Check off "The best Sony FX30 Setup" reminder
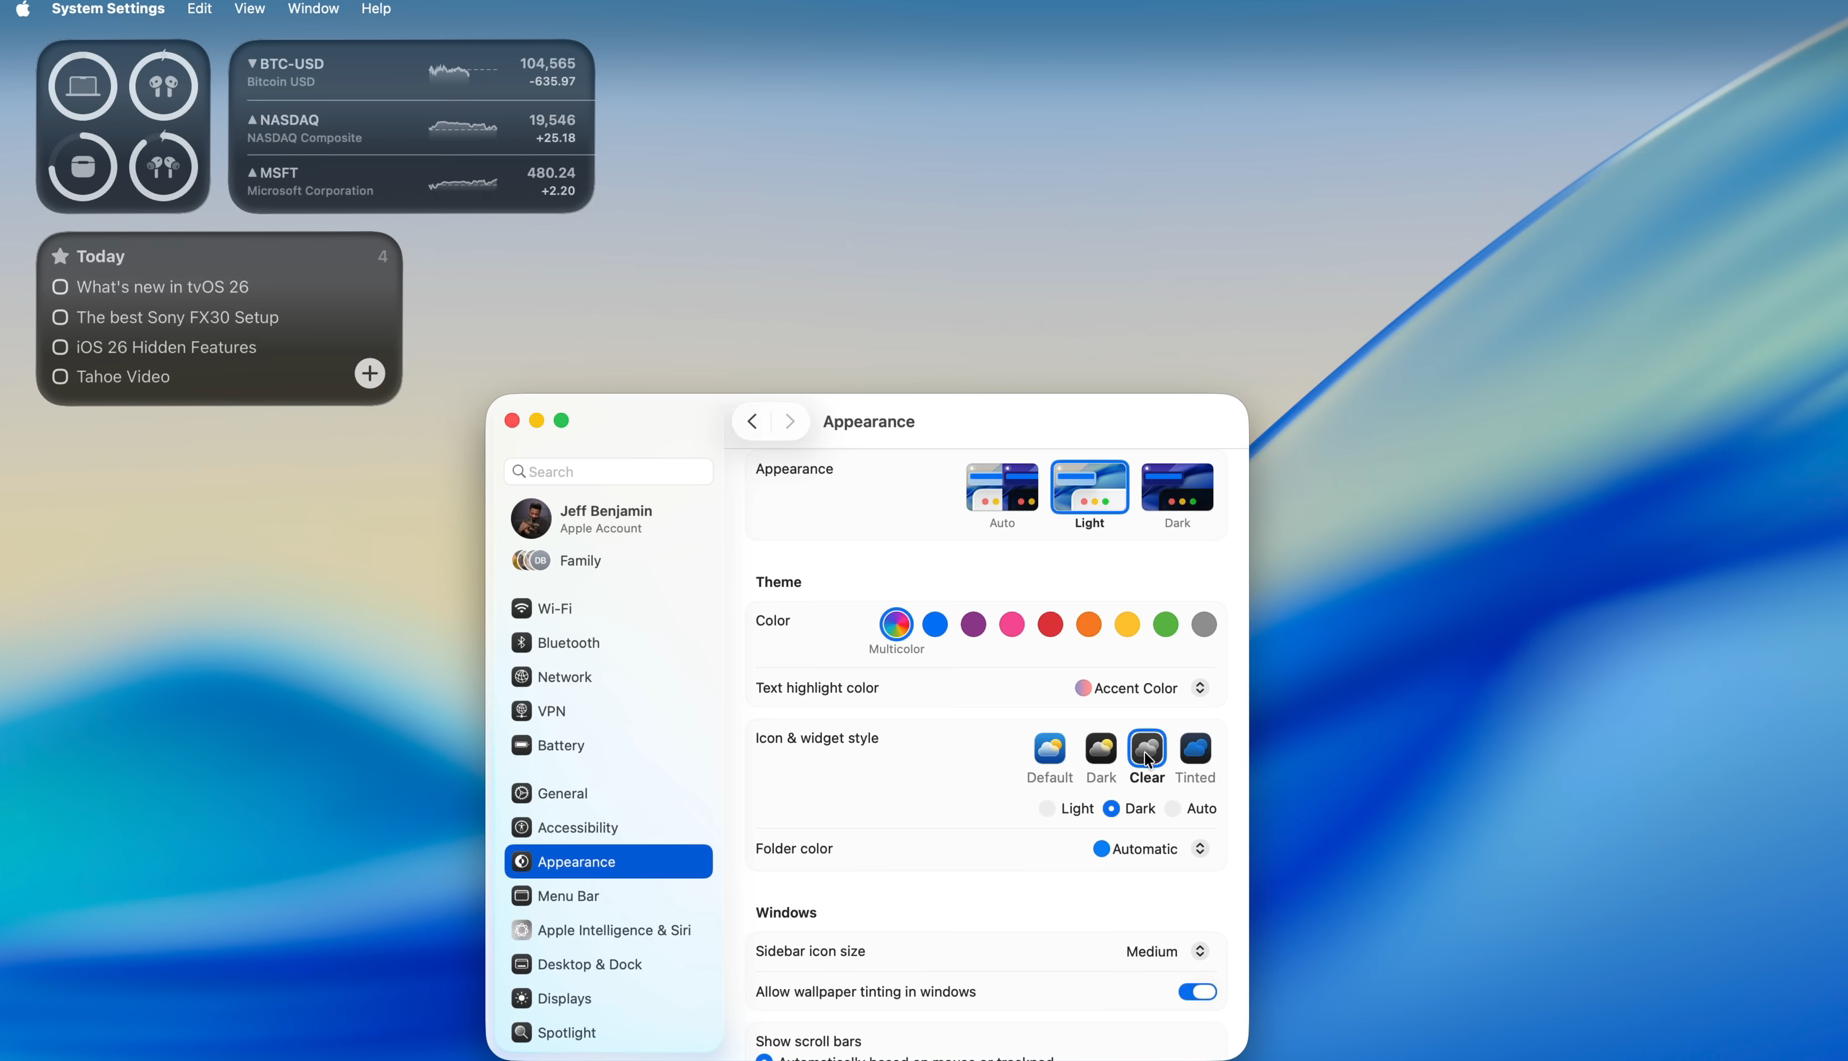This screenshot has height=1061, width=1848. 60,317
